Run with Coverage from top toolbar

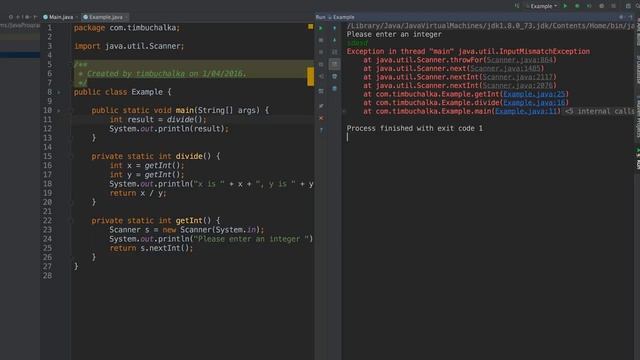click(x=589, y=6)
